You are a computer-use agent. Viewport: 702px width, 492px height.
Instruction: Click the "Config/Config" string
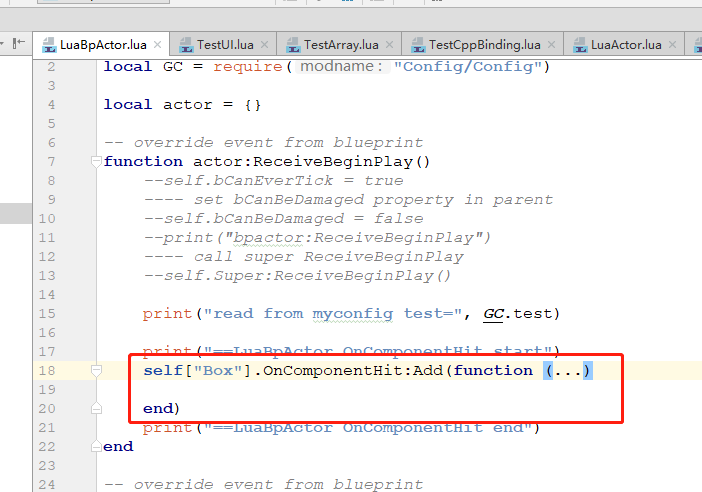[467, 67]
